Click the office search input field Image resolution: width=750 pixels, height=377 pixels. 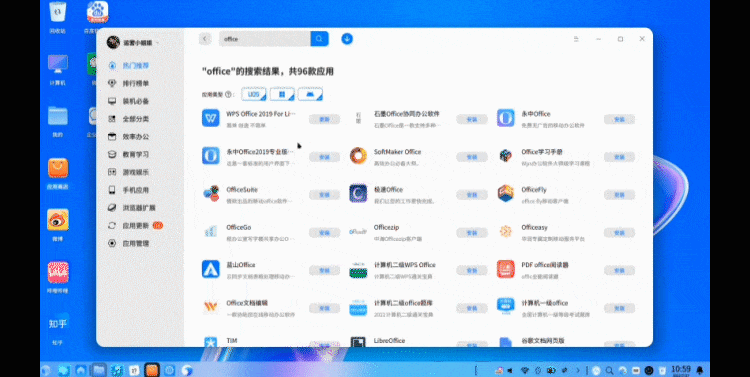[265, 39]
